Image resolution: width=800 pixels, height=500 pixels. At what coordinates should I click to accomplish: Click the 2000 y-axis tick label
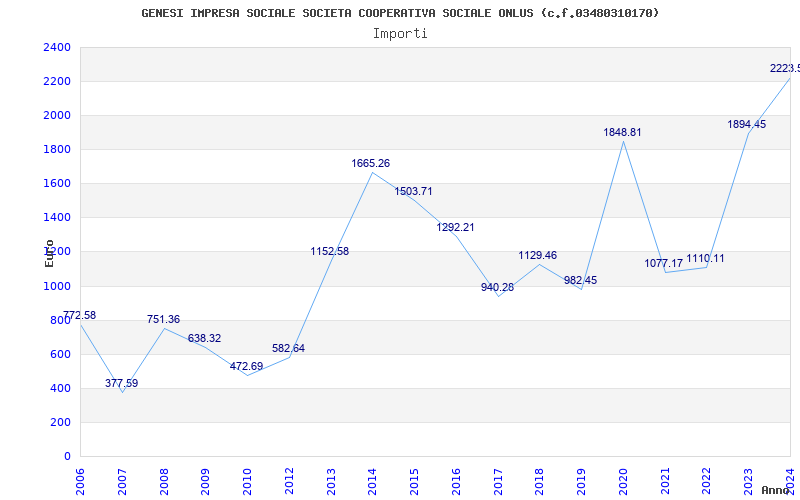coord(57,116)
